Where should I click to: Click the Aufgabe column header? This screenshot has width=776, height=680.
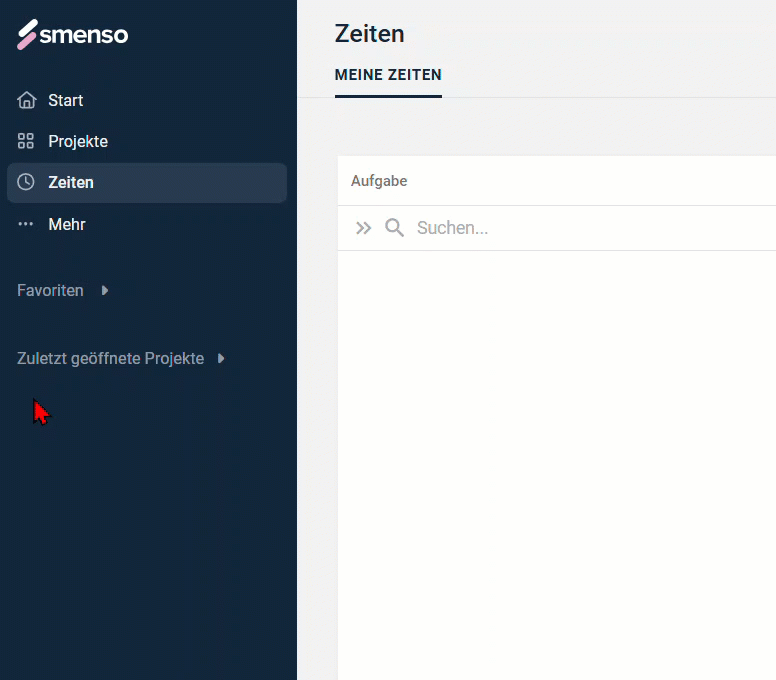pos(379,181)
